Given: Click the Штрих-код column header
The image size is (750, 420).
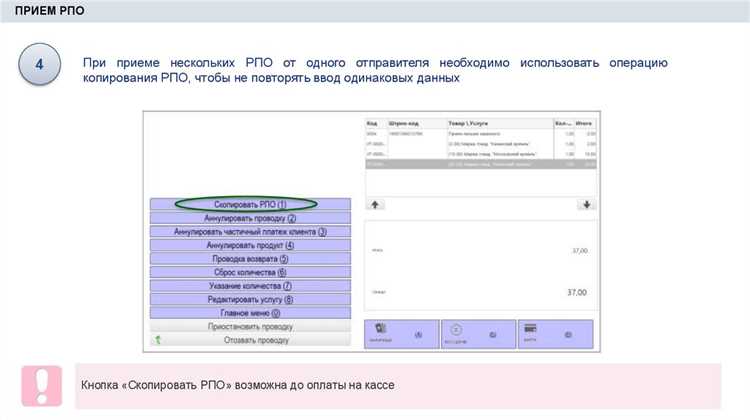Looking at the screenshot, I should [x=417, y=123].
